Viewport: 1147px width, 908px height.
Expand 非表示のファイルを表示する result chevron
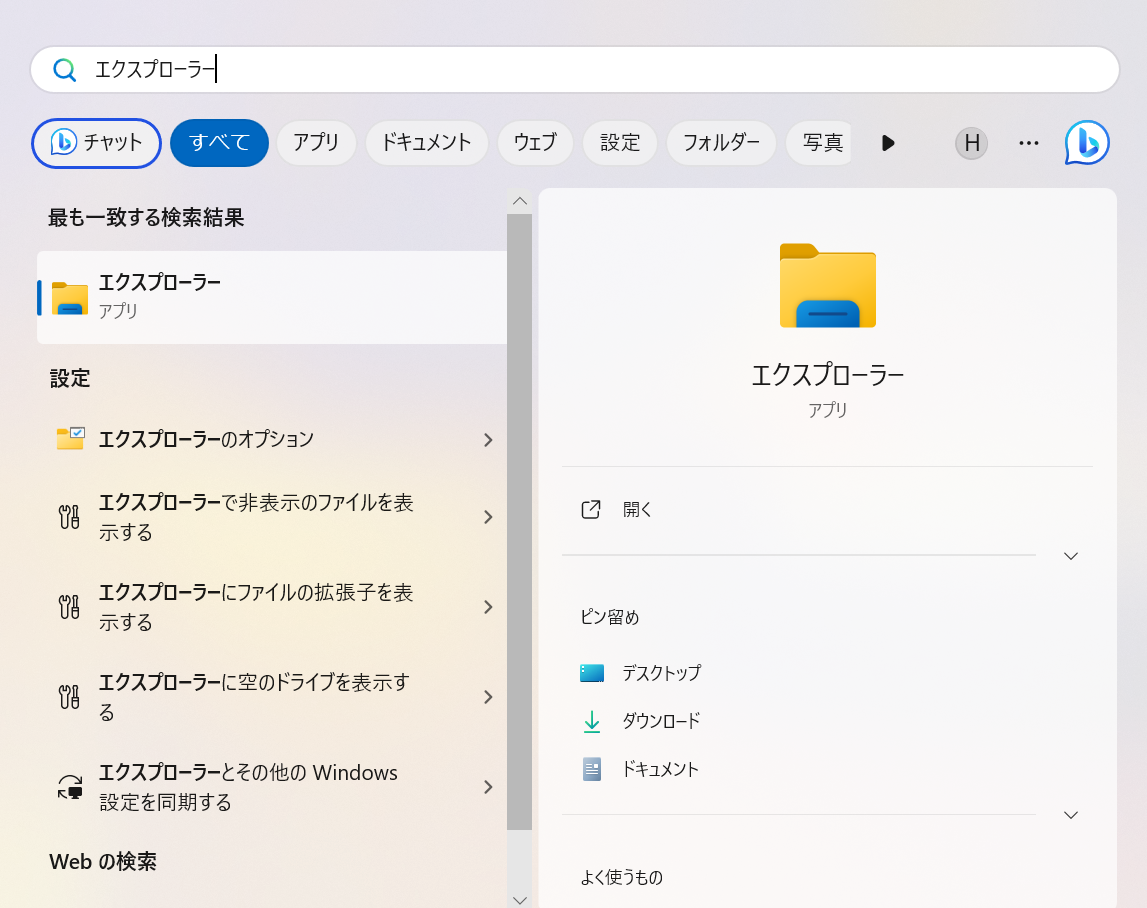pyautogui.click(x=488, y=517)
